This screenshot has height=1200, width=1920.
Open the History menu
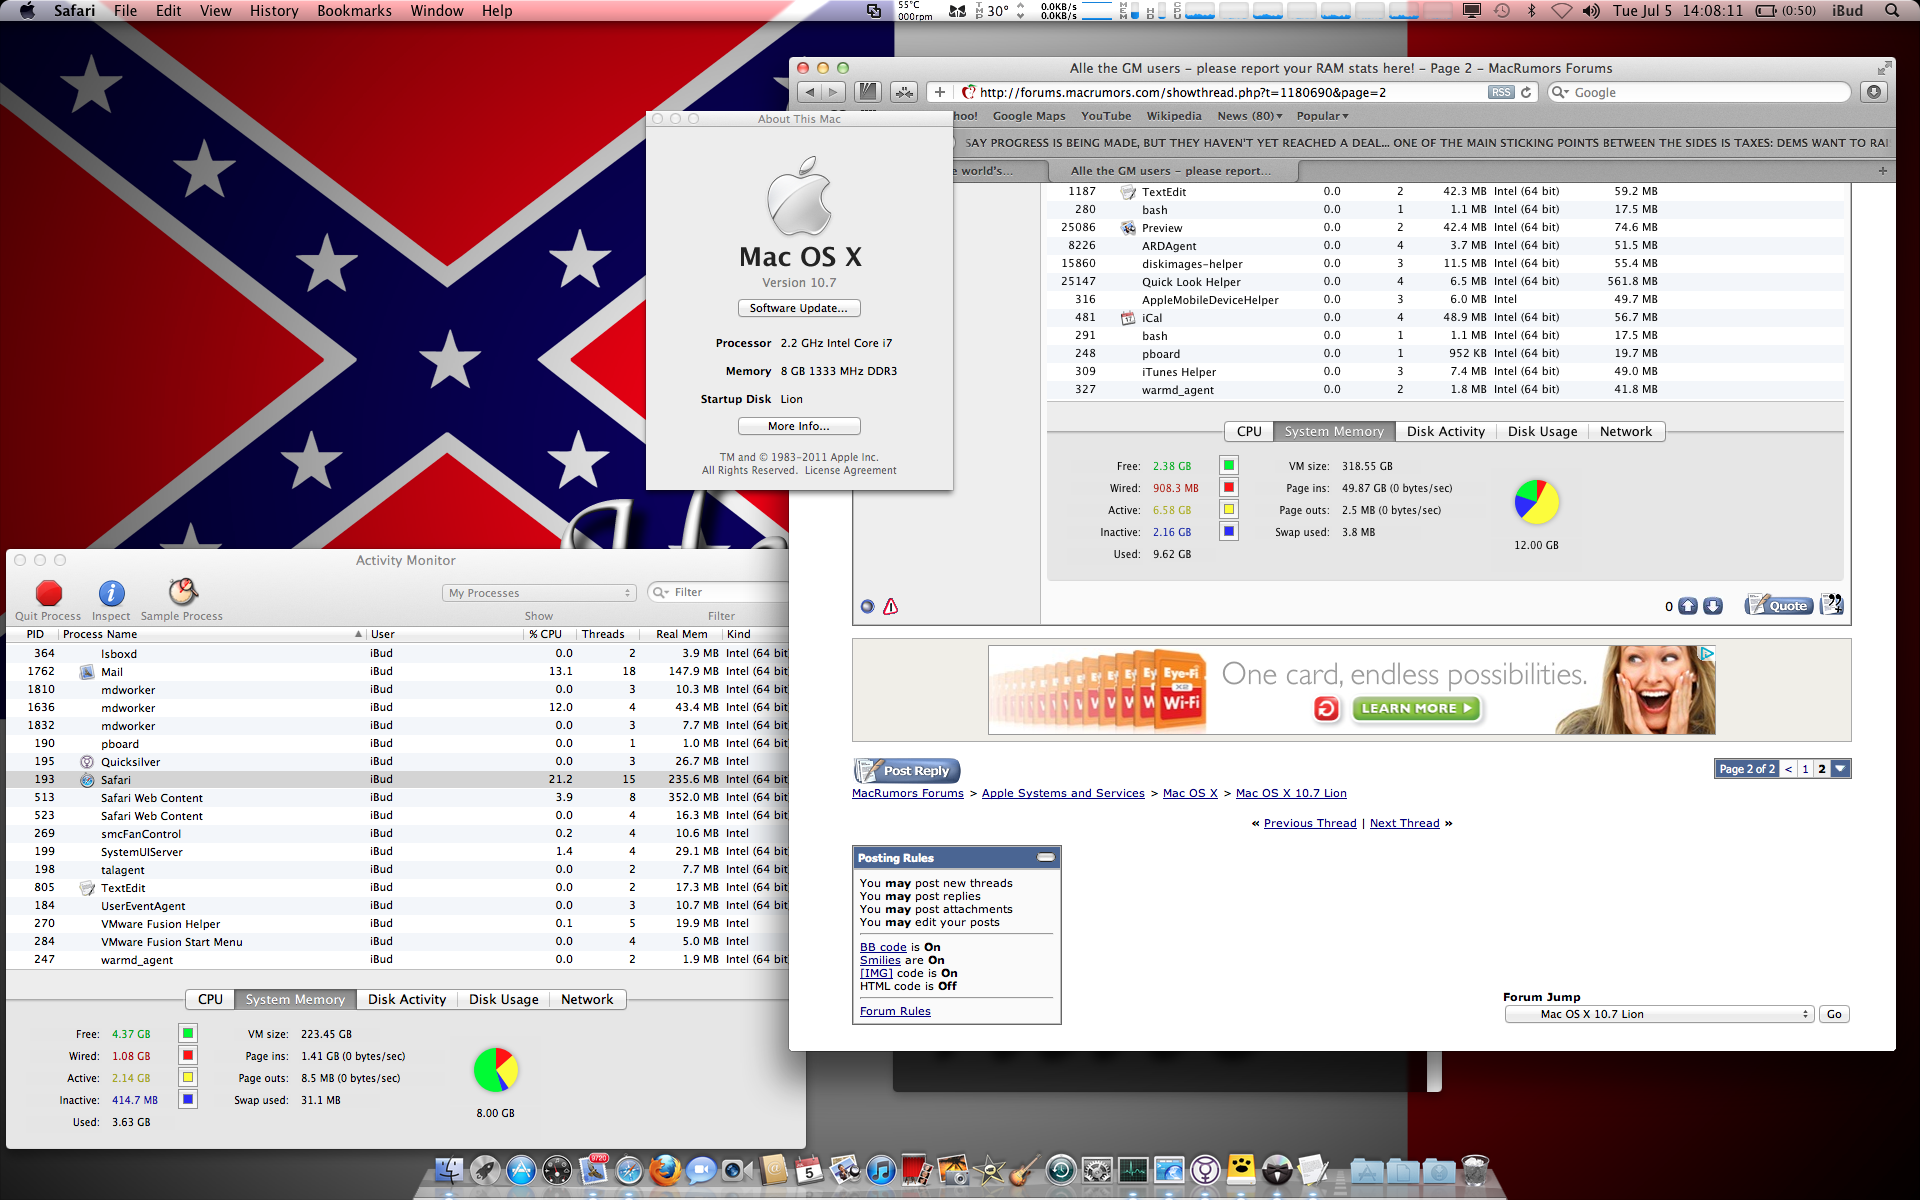[274, 11]
